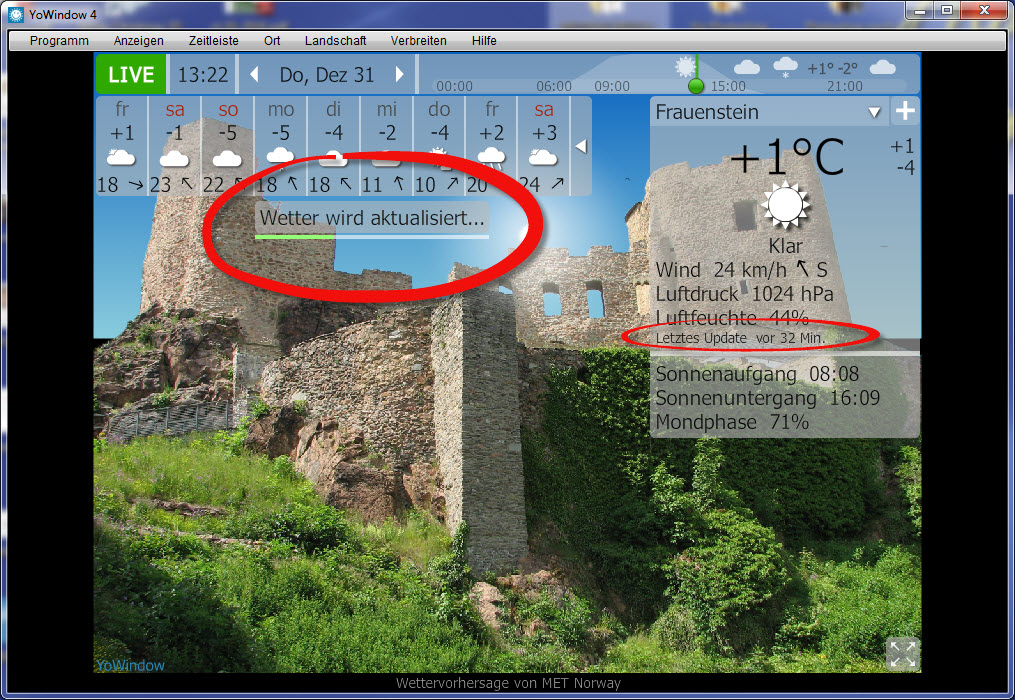
Task: Click the green LIVE button
Action: (131, 75)
